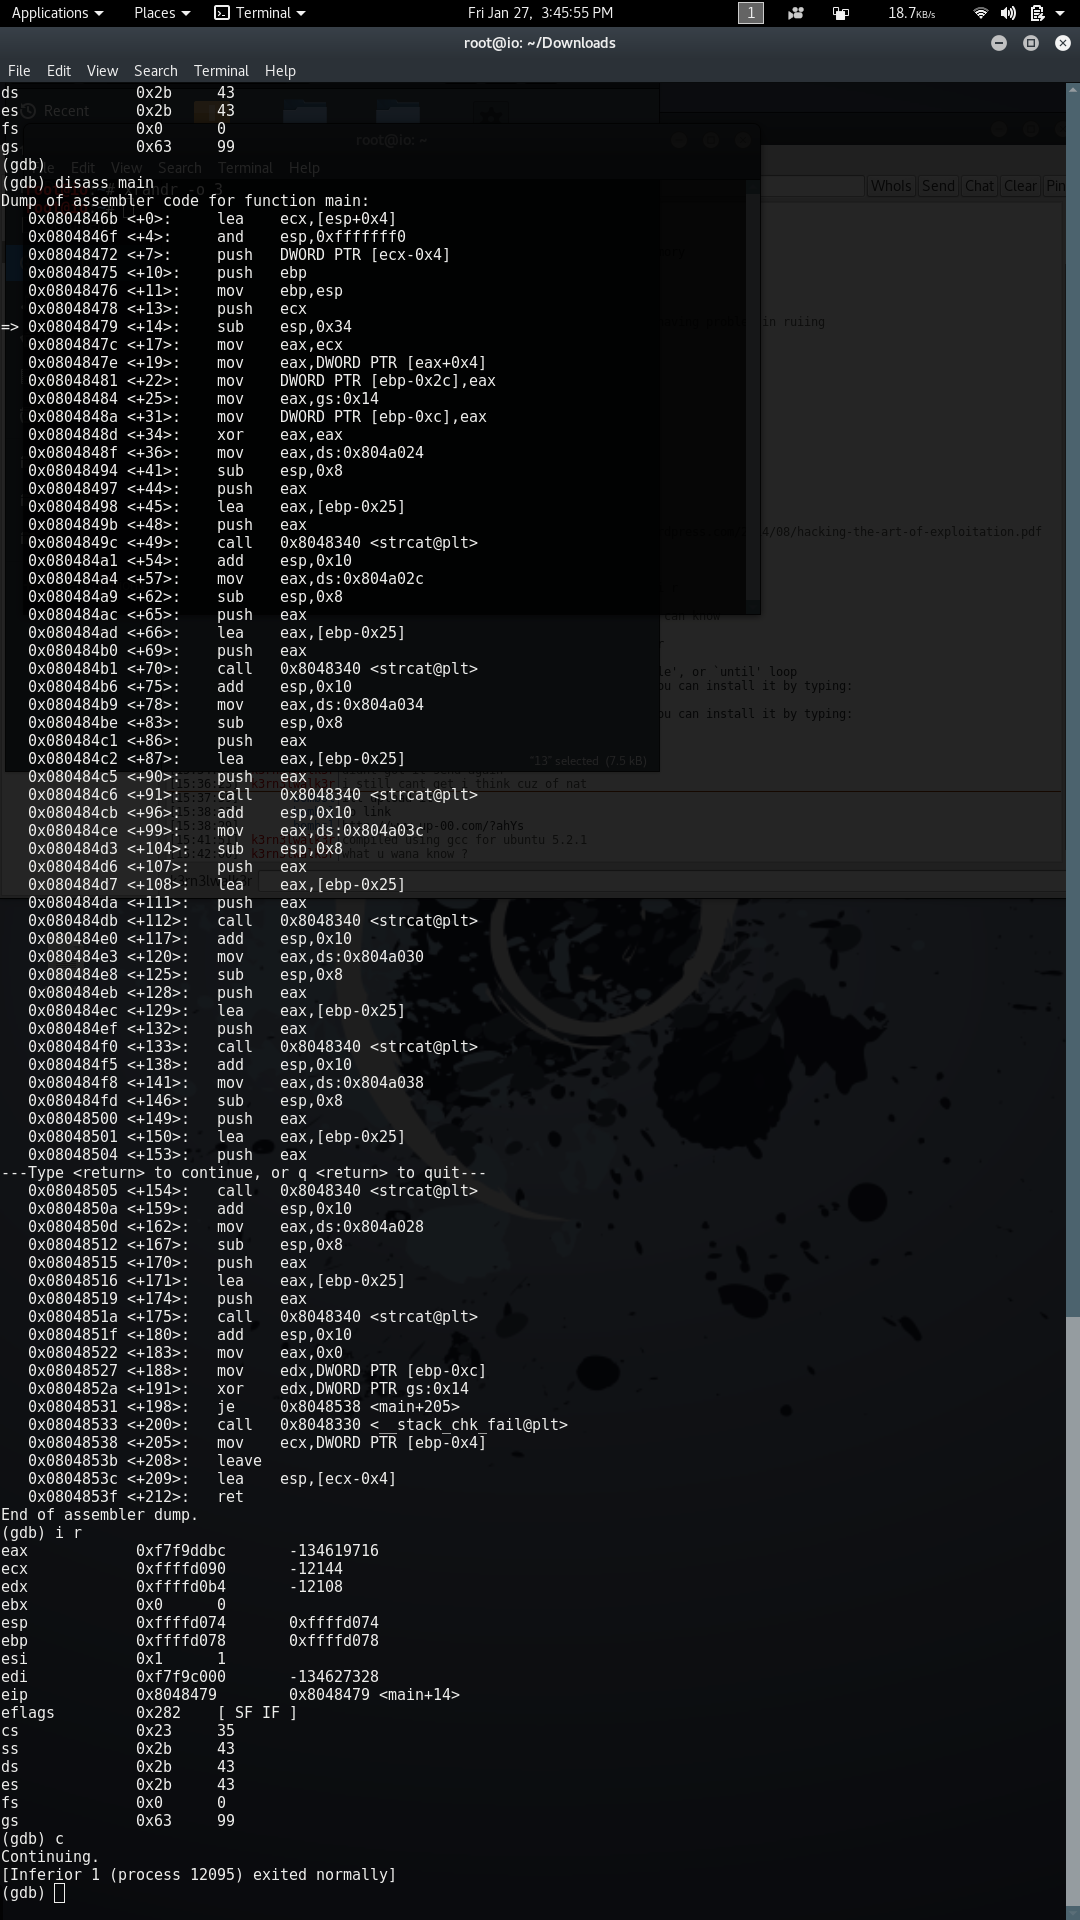
Task: Click the 18.7 KB/s network speed indicator
Action: [911, 13]
